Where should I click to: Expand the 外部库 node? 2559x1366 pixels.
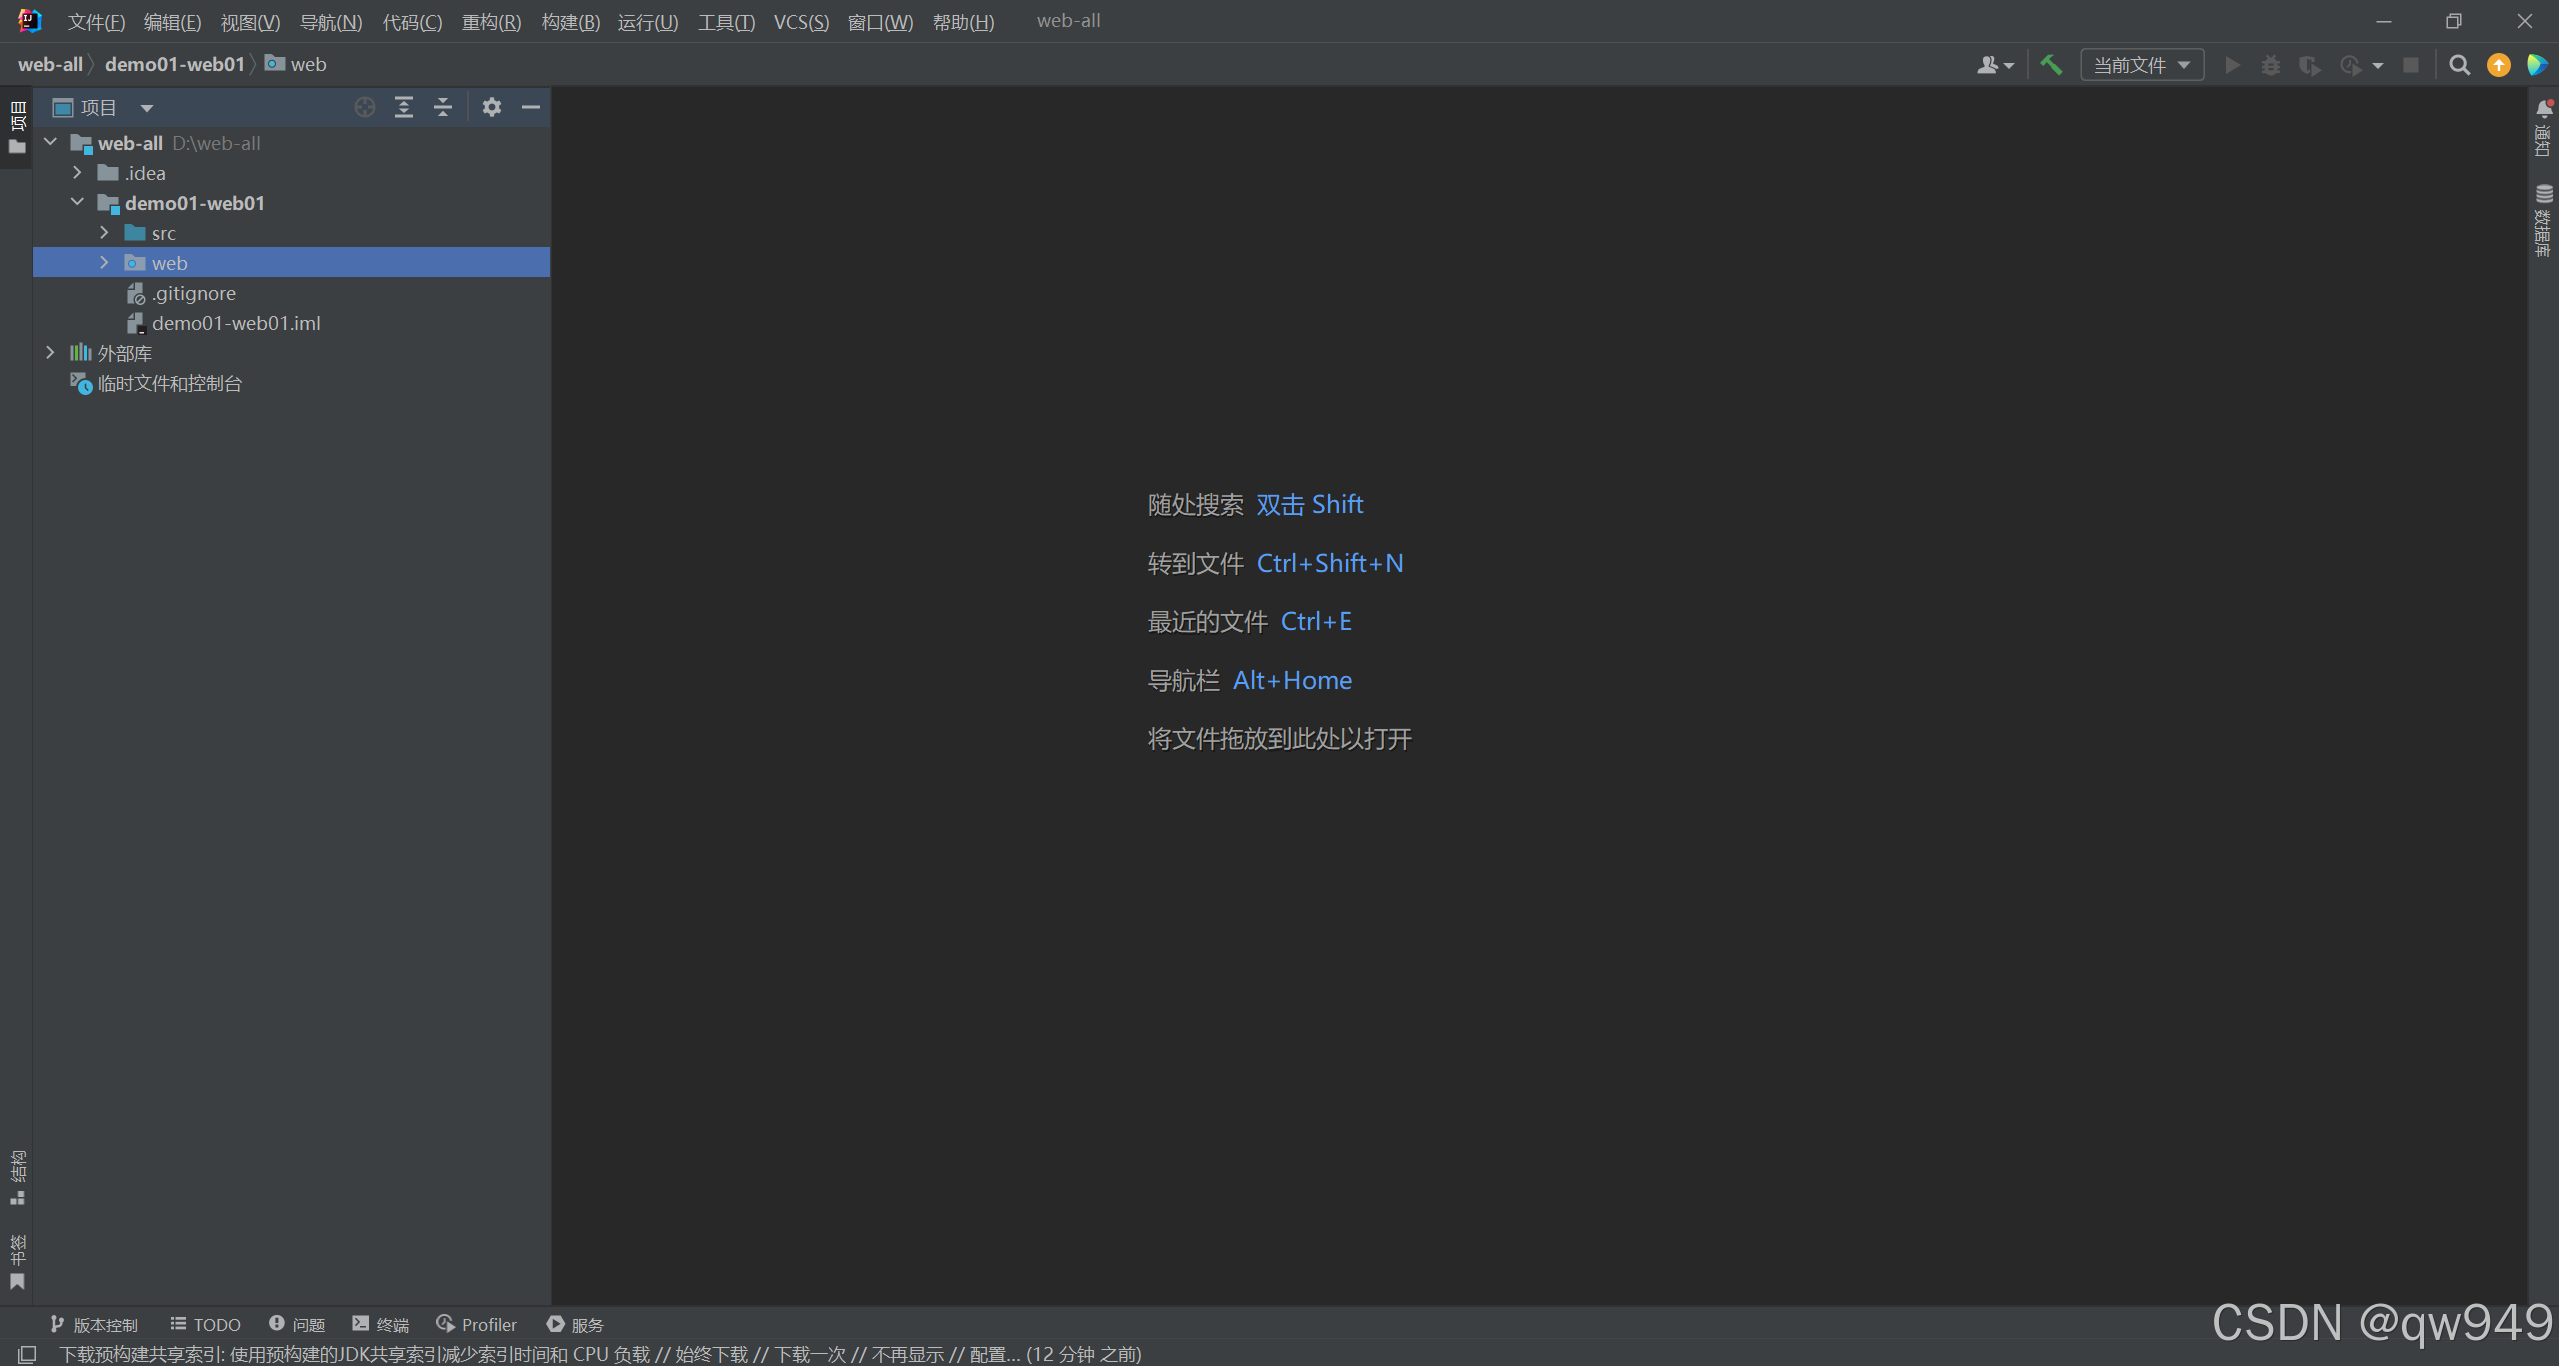tap(50, 353)
